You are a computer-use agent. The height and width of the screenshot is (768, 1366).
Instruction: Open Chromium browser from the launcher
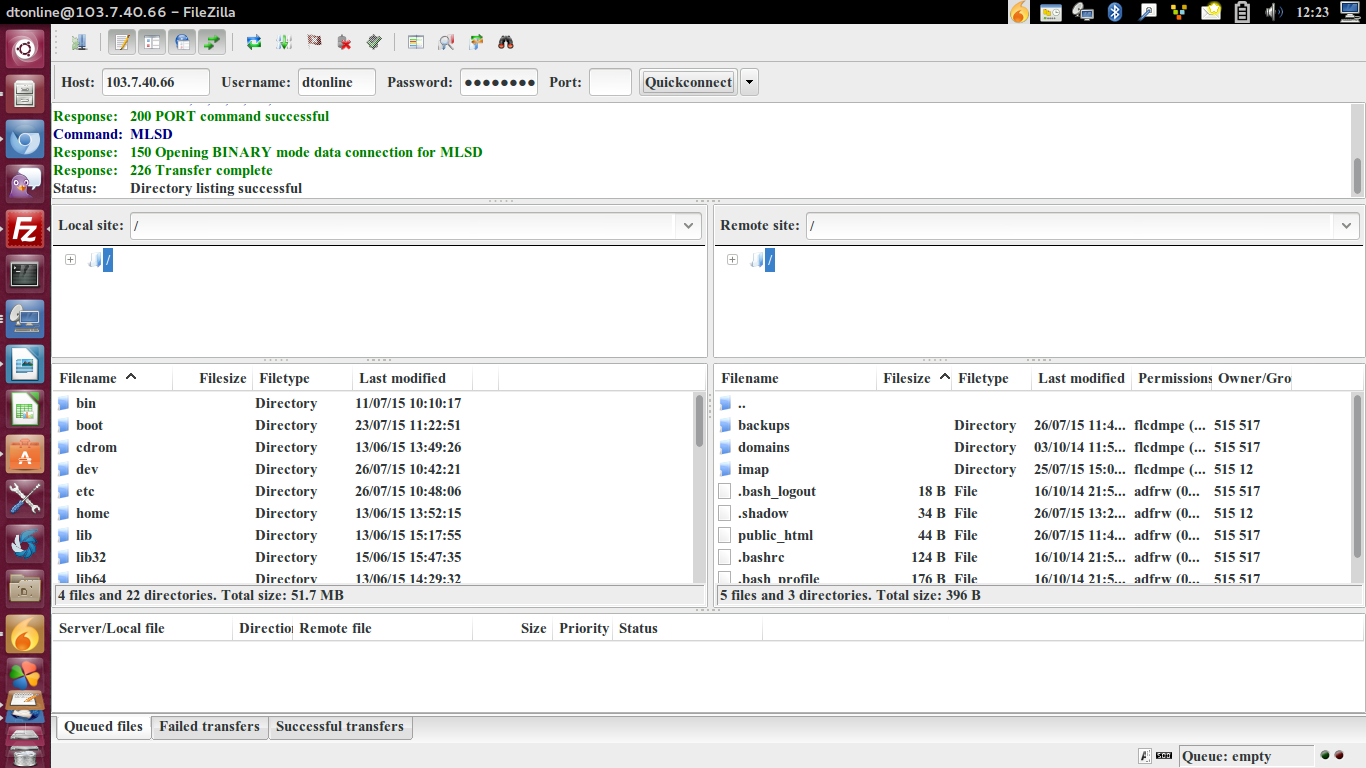25,138
